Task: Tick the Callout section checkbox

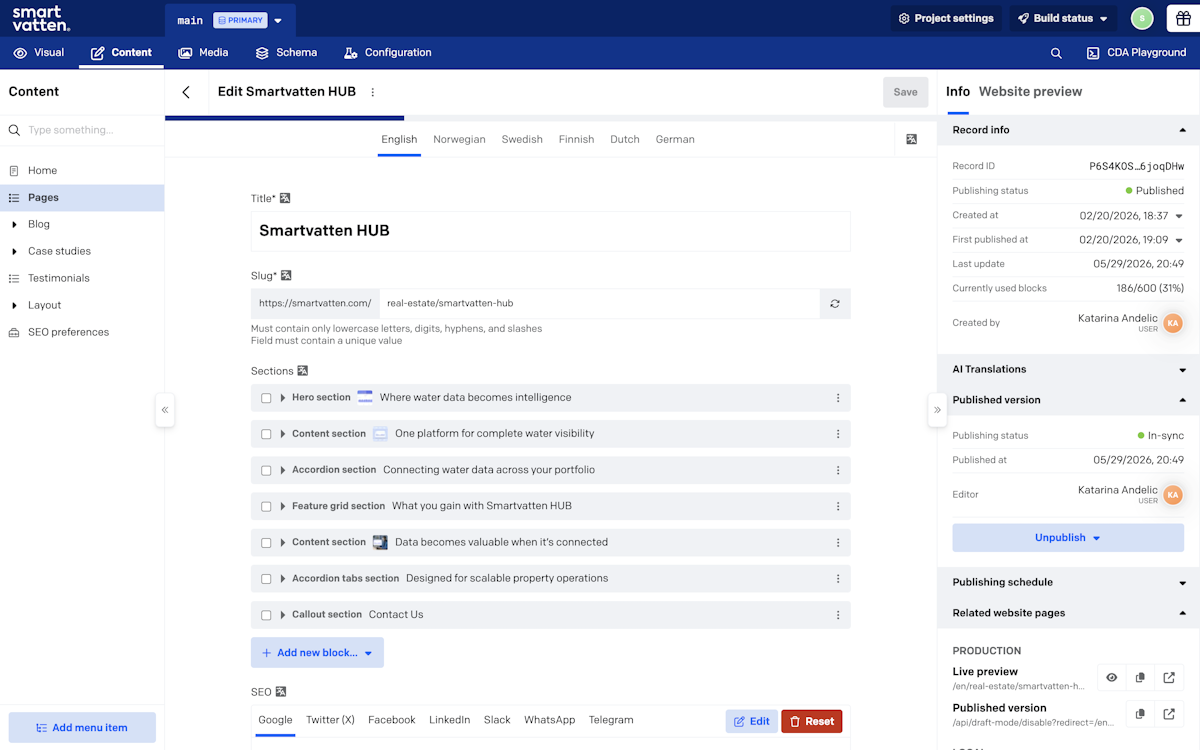Action: 266,614
